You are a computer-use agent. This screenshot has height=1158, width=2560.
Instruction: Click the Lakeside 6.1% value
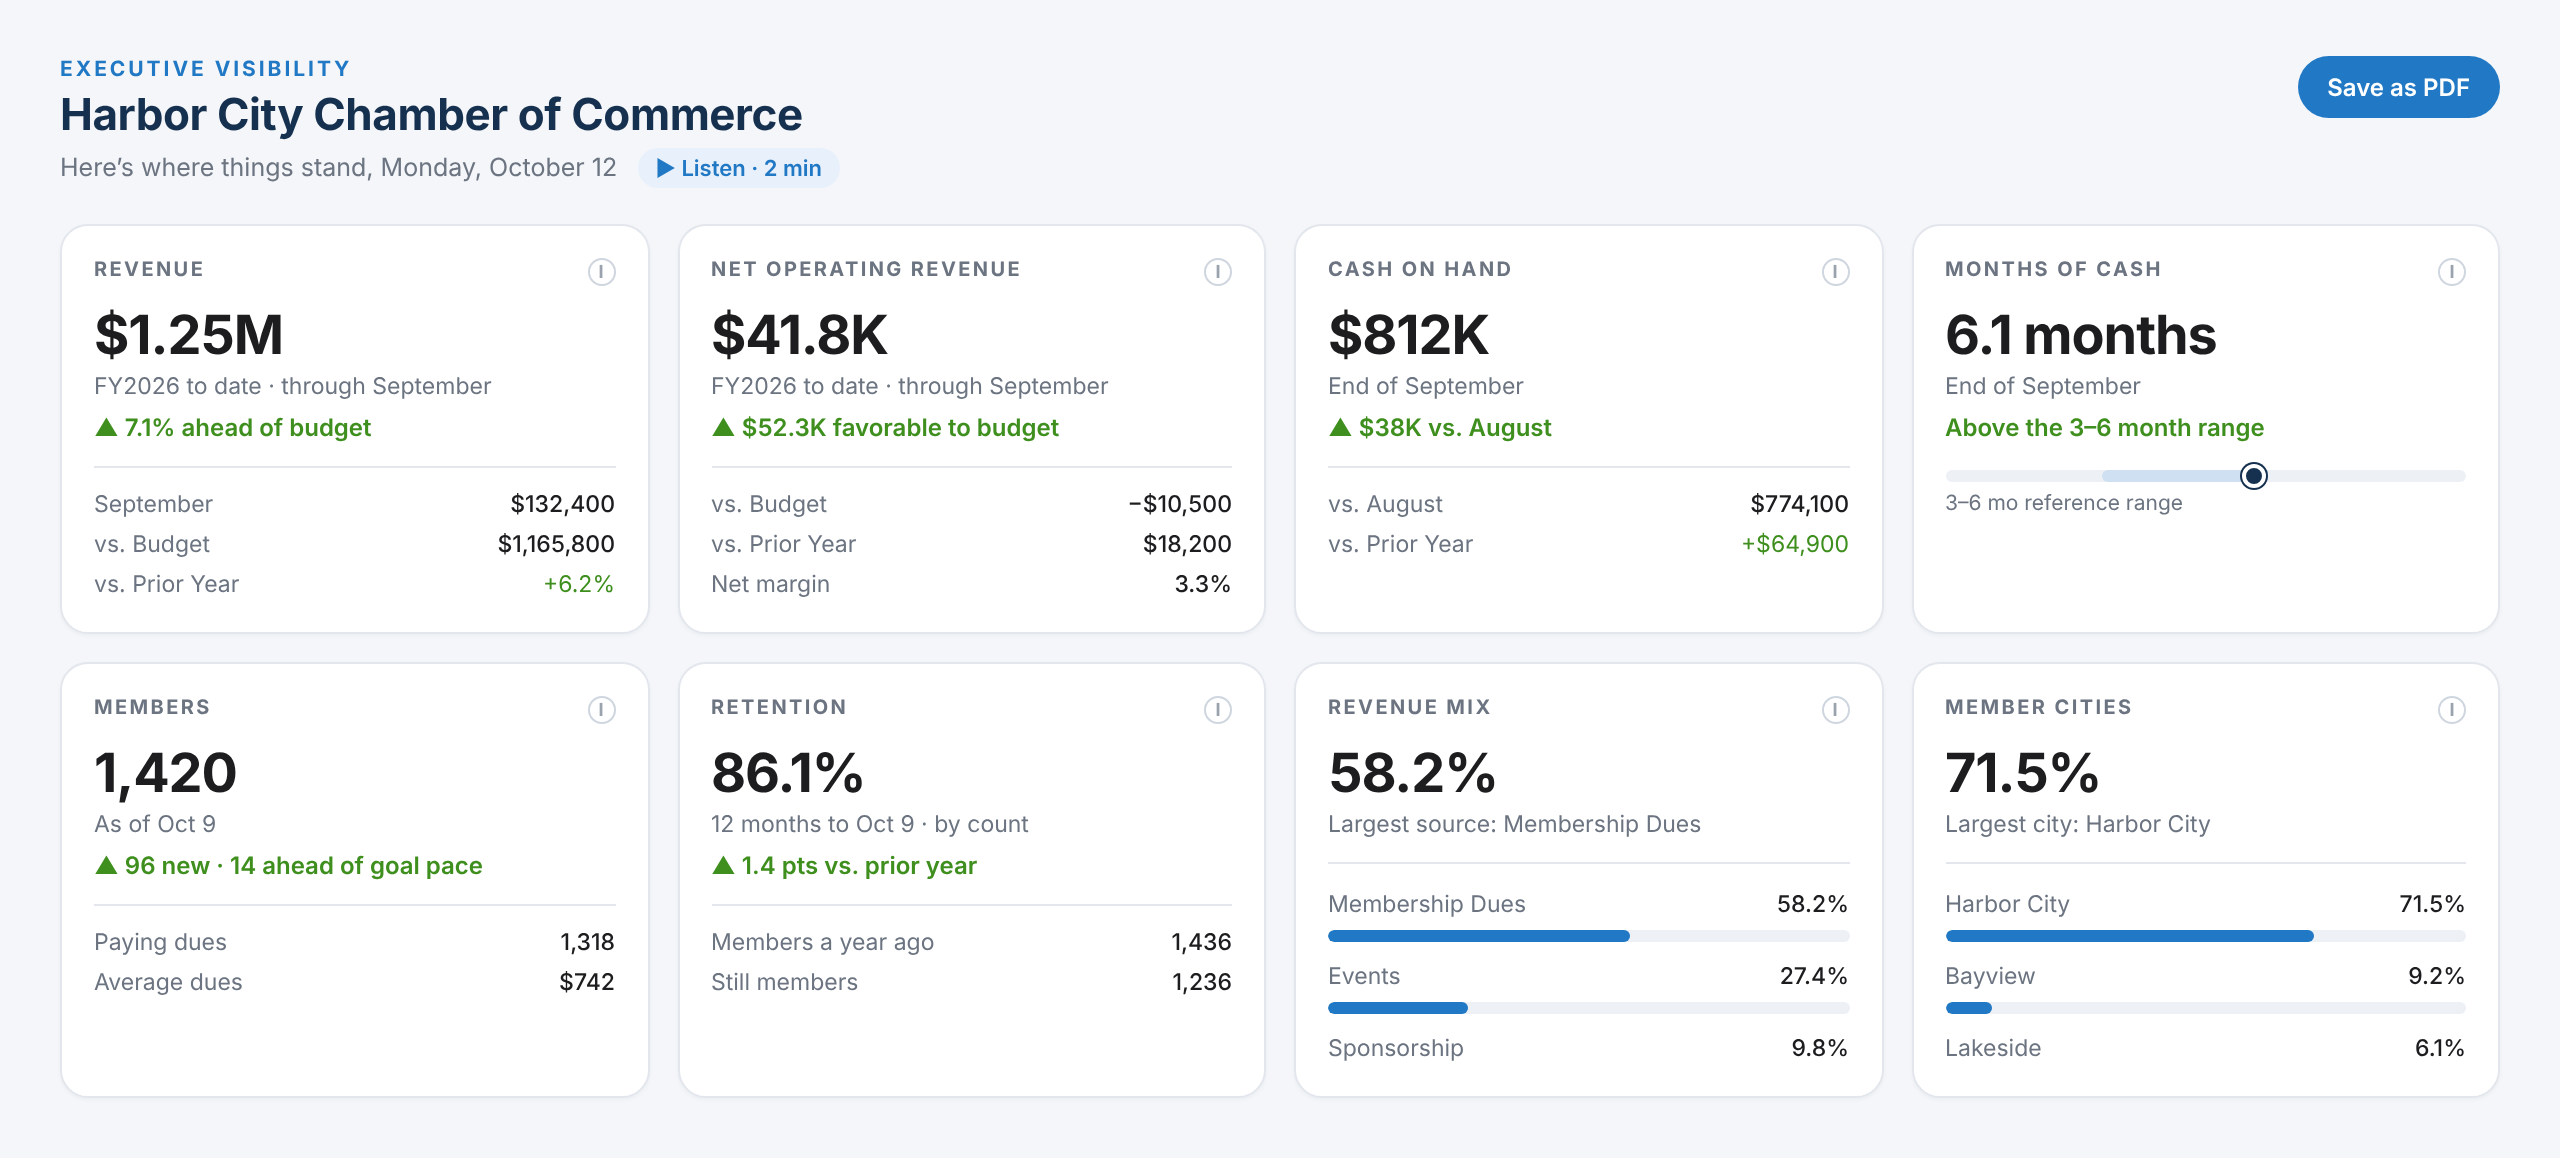click(2439, 1048)
